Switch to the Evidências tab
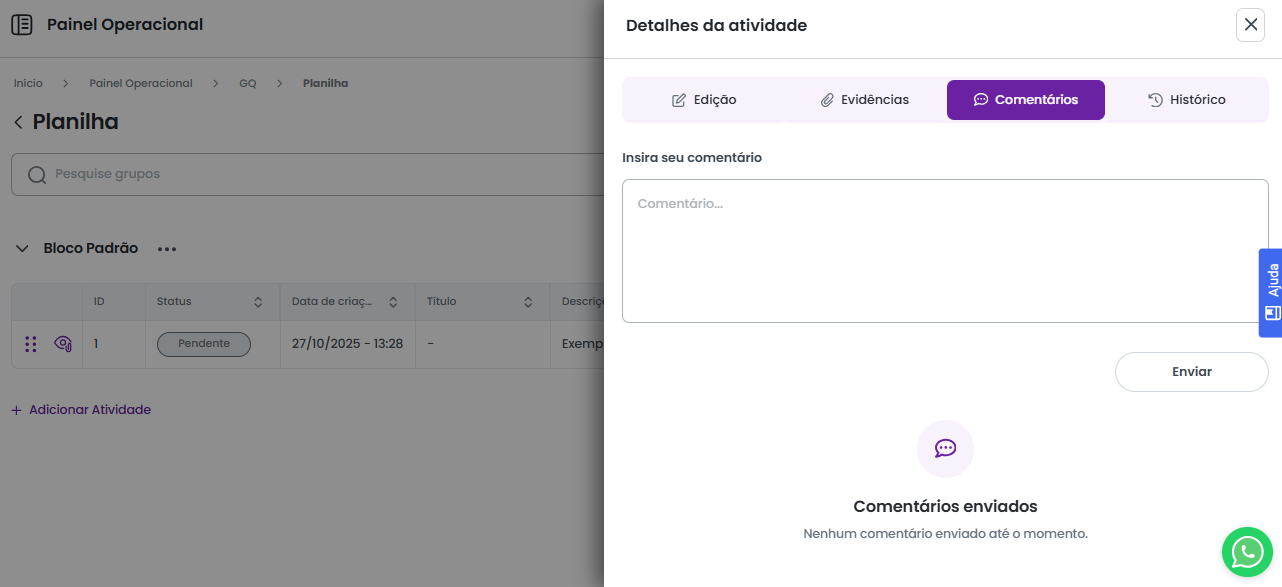The width and height of the screenshot is (1282, 587). (865, 100)
